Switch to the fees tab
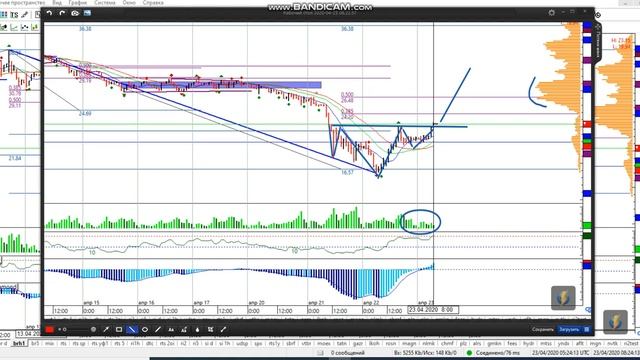The height and width of the screenshot is (360, 640). coord(512,344)
